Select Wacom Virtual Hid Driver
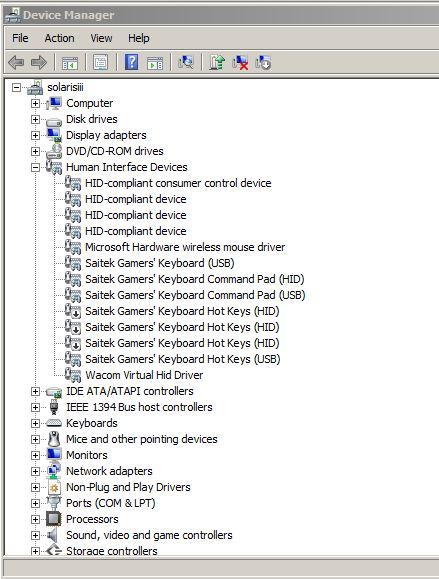The image size is (439, 579). point(144,375)
